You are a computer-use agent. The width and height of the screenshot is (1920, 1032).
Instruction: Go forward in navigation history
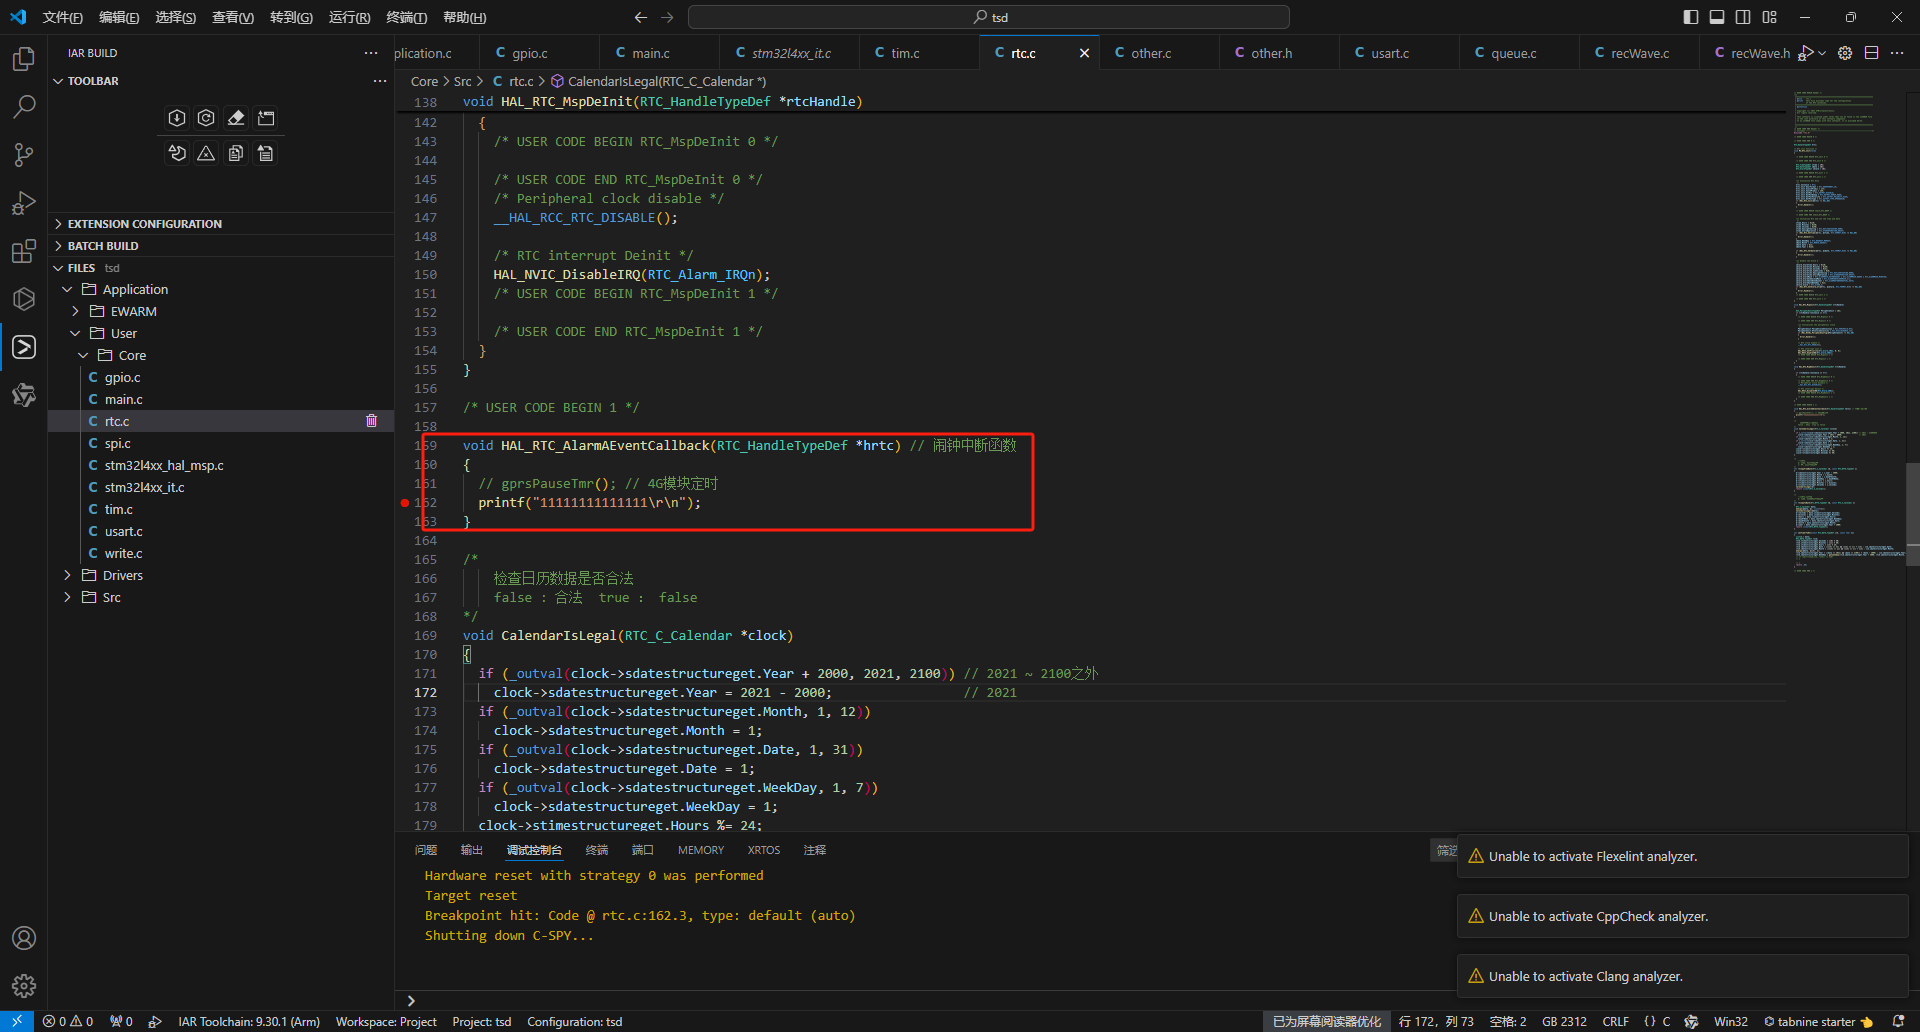coord(667,17)
